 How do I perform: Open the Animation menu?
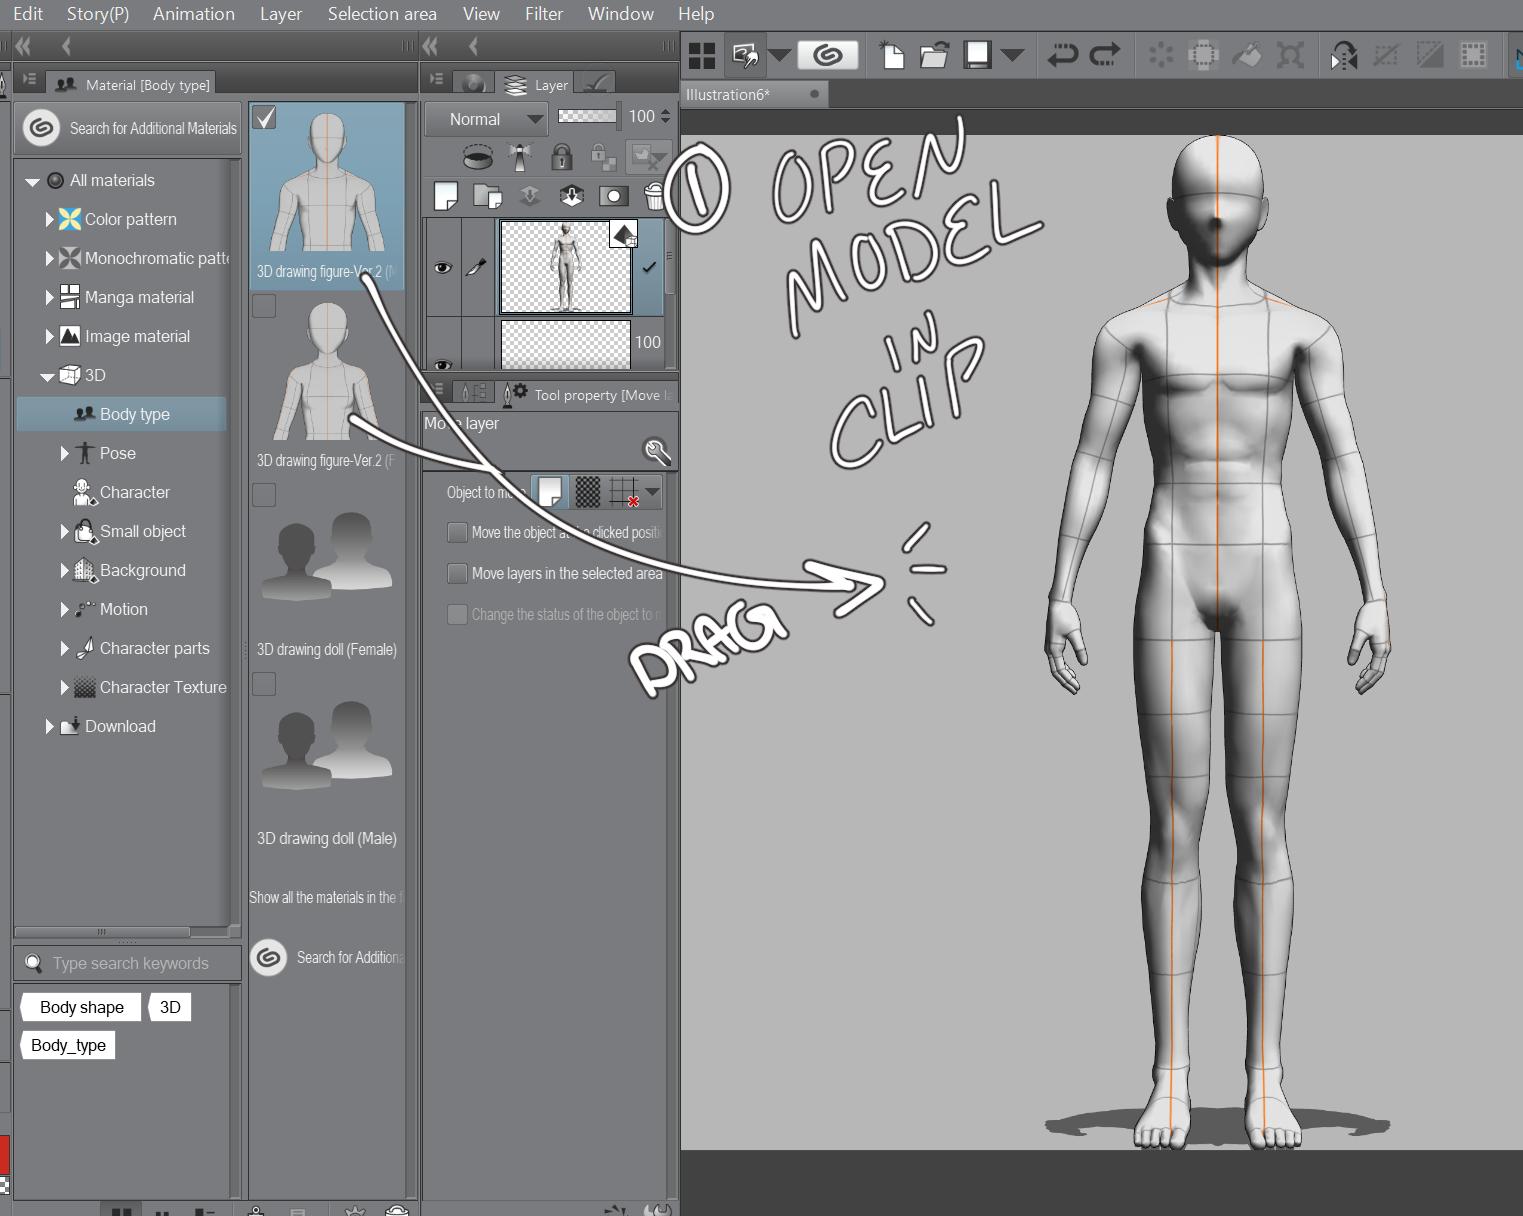pyautogui.click(x=193, y=13)
